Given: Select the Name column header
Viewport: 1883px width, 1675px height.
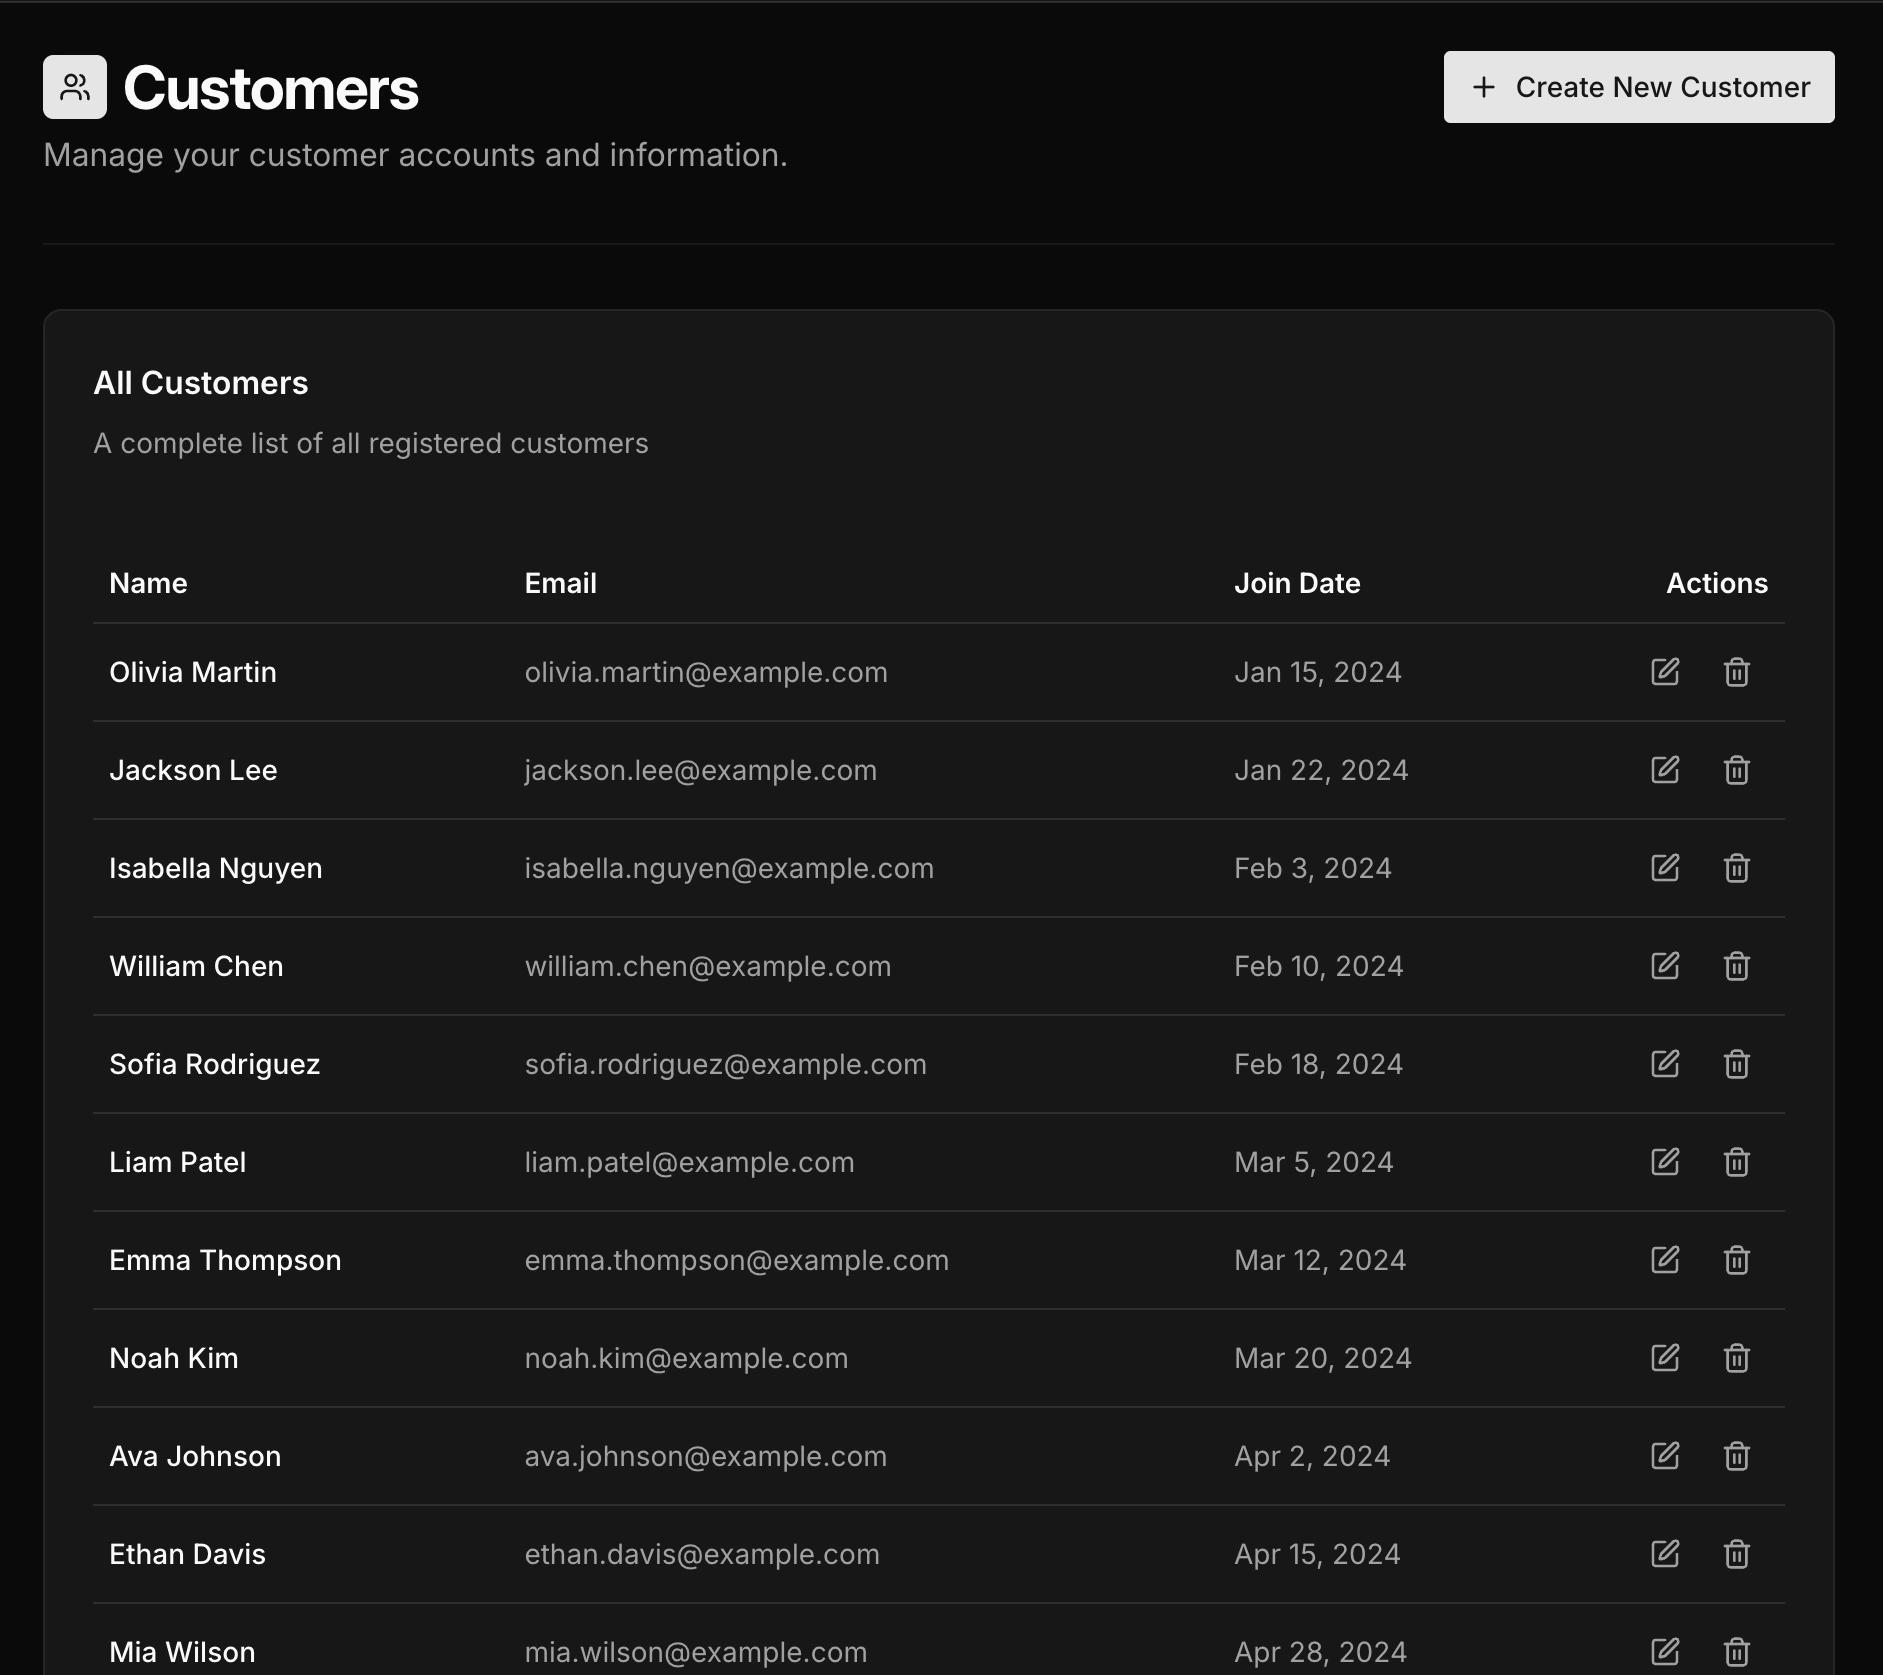Looking at the screenshot, I should pyautogui.click(x=148, y=583).
